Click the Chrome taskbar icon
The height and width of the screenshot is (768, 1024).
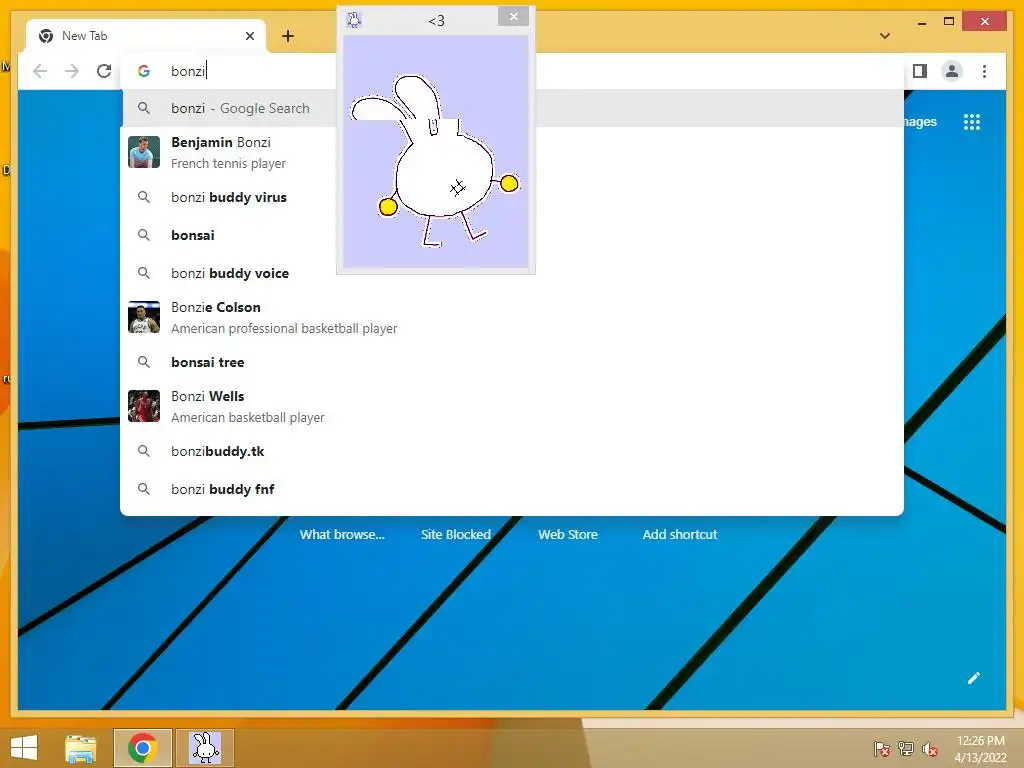(142, 748)
